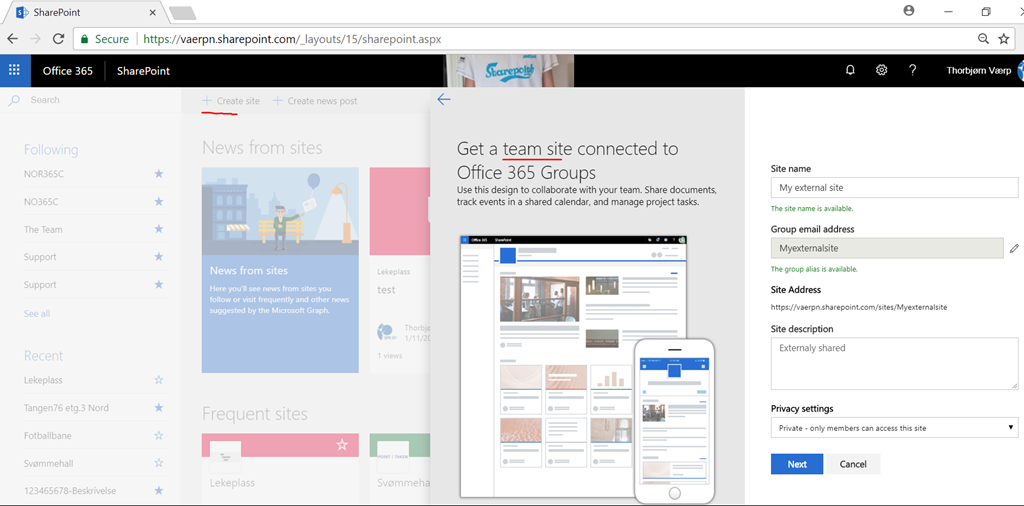Open a new browser tab
This screenshot has width=1024, height=506.
point(182,12)
